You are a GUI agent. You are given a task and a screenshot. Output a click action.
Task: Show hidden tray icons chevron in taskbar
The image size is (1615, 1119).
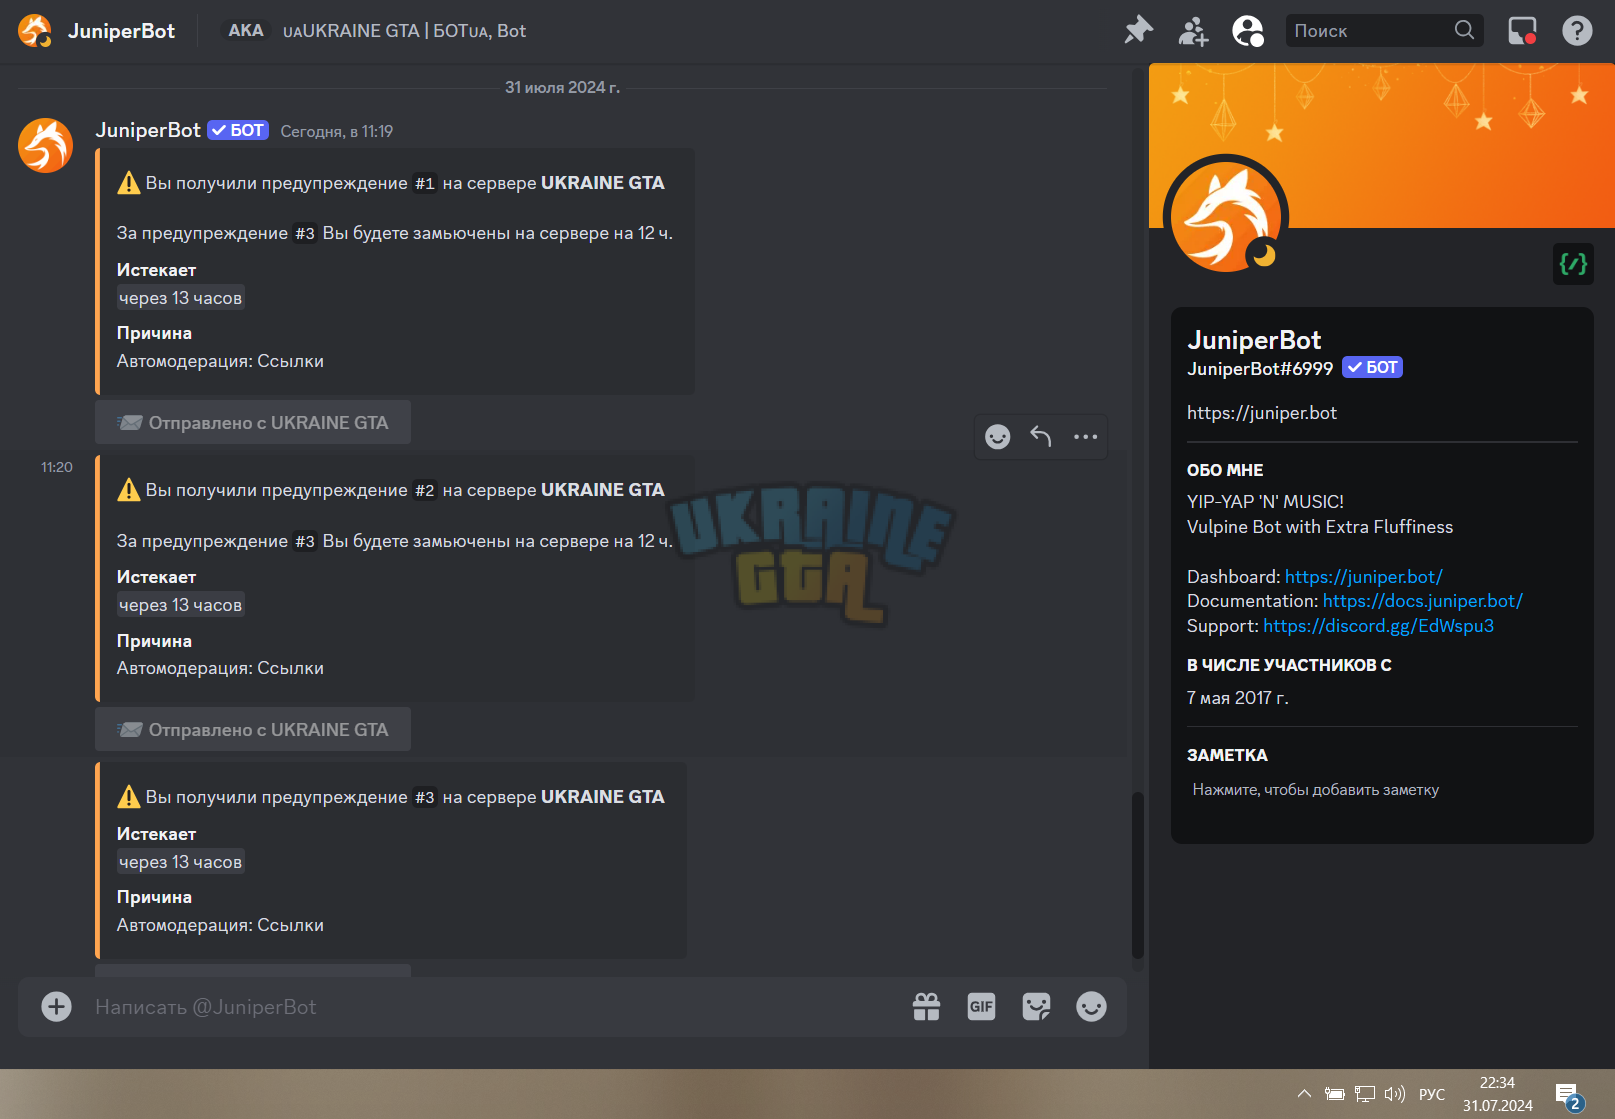coord(1304,1093)
